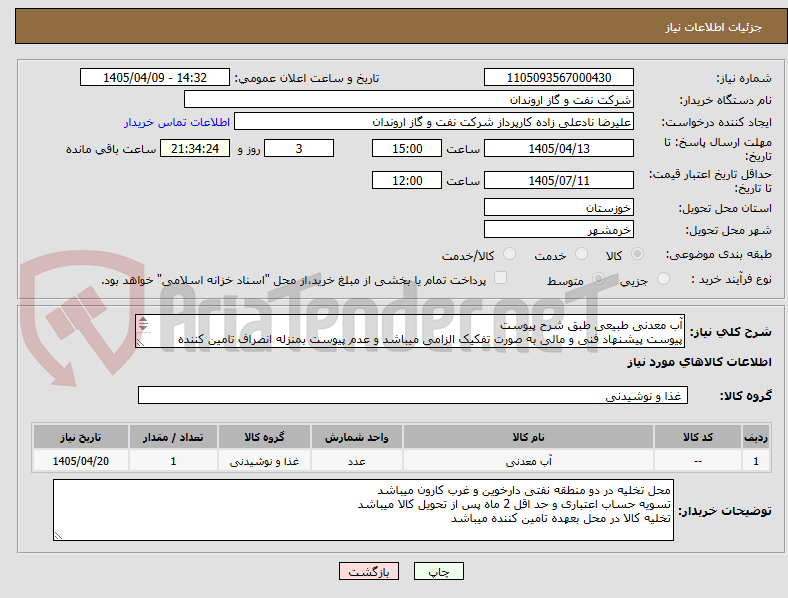
Task: Open the اطلاعات تماس خریدار link
Action: (x=177, y=122)
